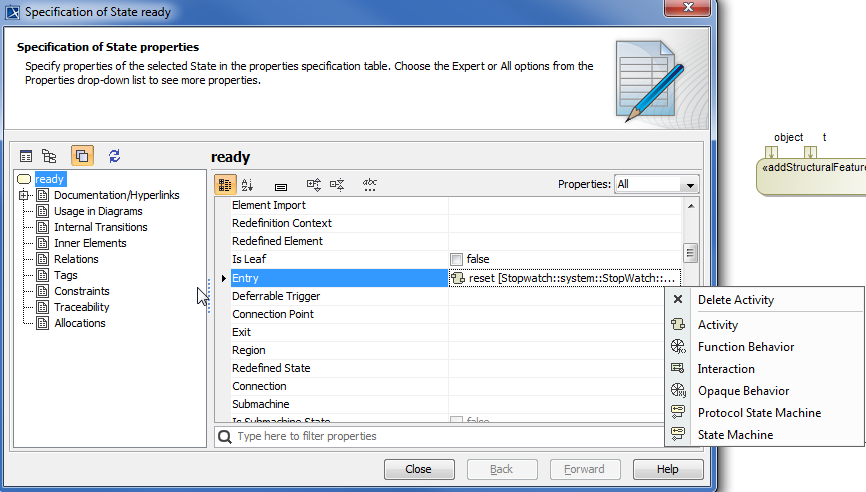Viewport: 866px width, 492px height.
Task: Select Usage in Diagrams tree item
Action: point(98,211)
